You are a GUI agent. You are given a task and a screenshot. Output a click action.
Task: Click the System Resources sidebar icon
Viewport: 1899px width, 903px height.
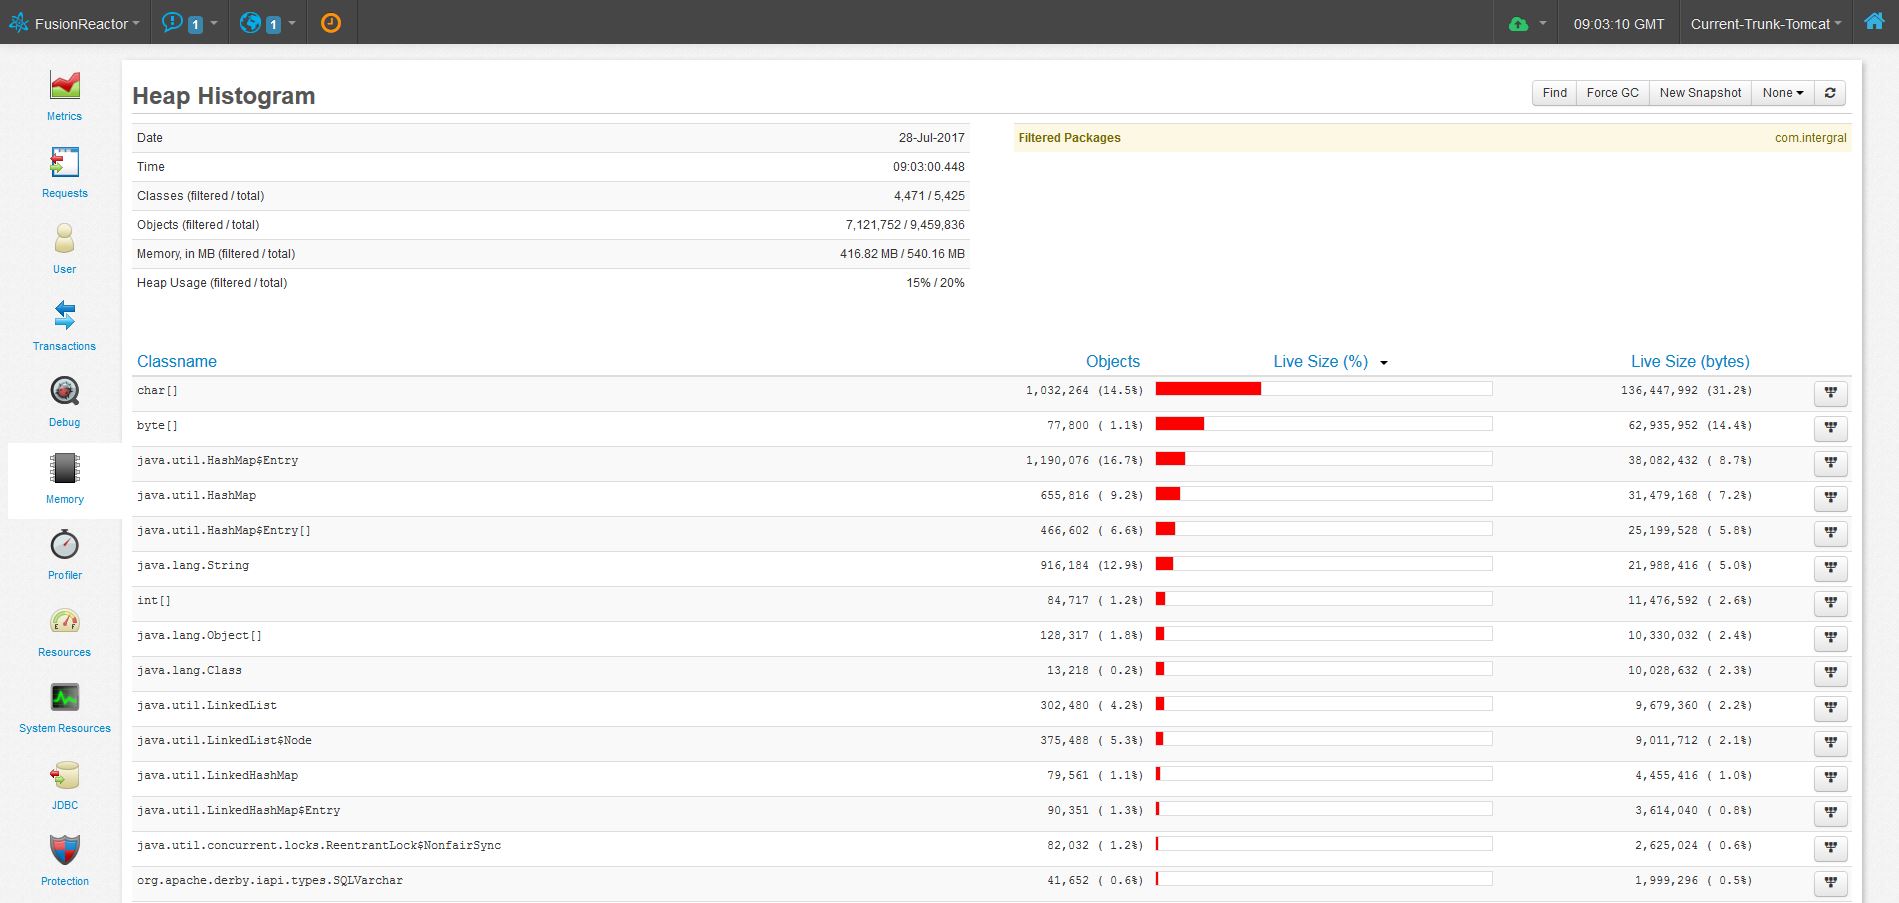pos(63,700)
